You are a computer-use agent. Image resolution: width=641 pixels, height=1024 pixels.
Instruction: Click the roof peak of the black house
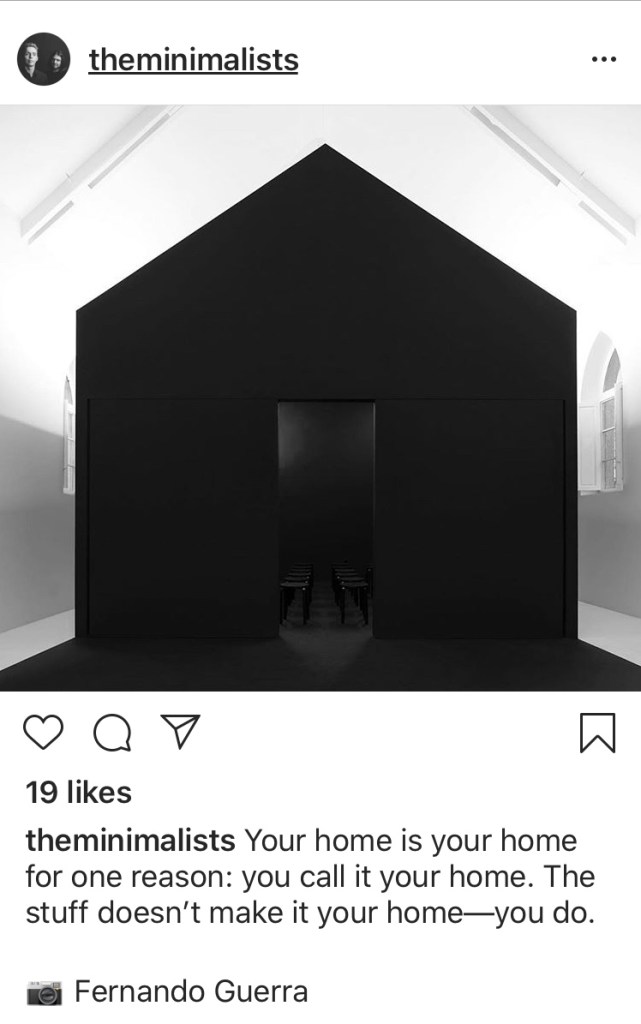(x=325, y=152)
